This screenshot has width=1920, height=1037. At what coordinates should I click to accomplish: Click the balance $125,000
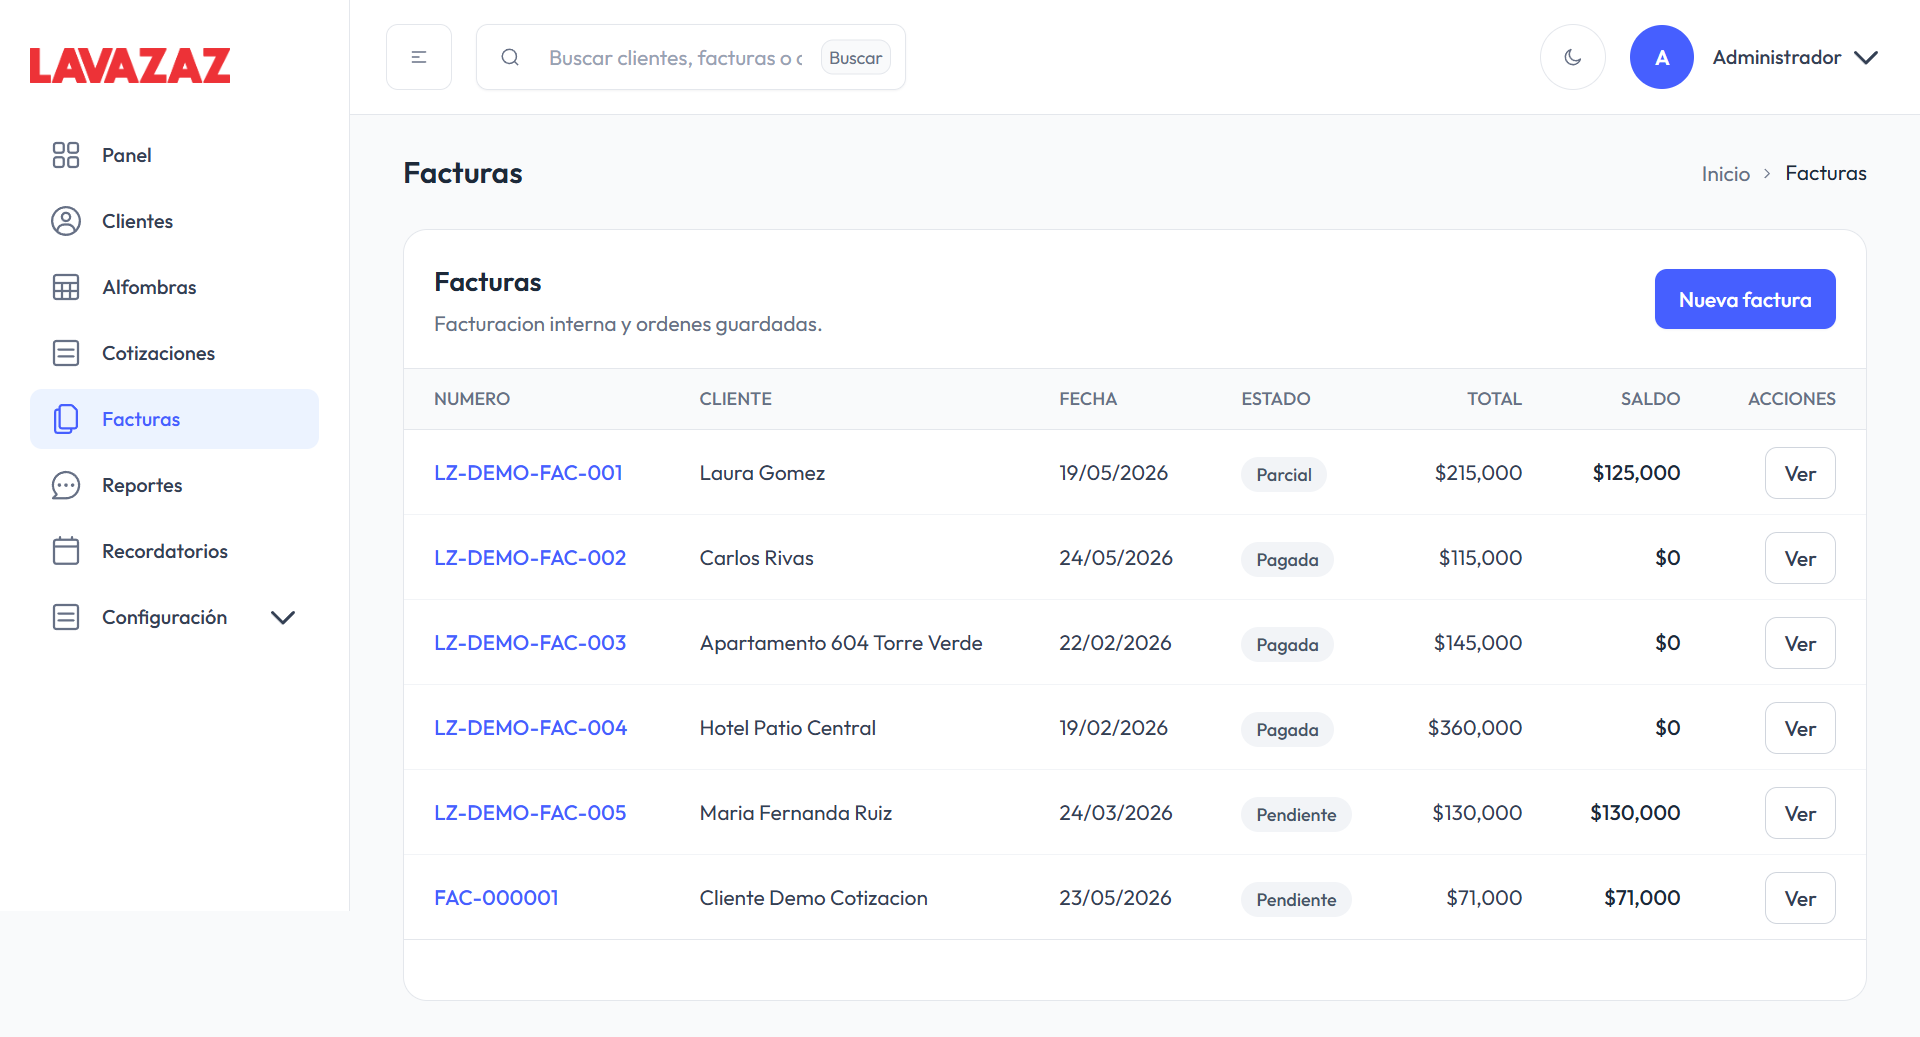(x=1636, y=473)
